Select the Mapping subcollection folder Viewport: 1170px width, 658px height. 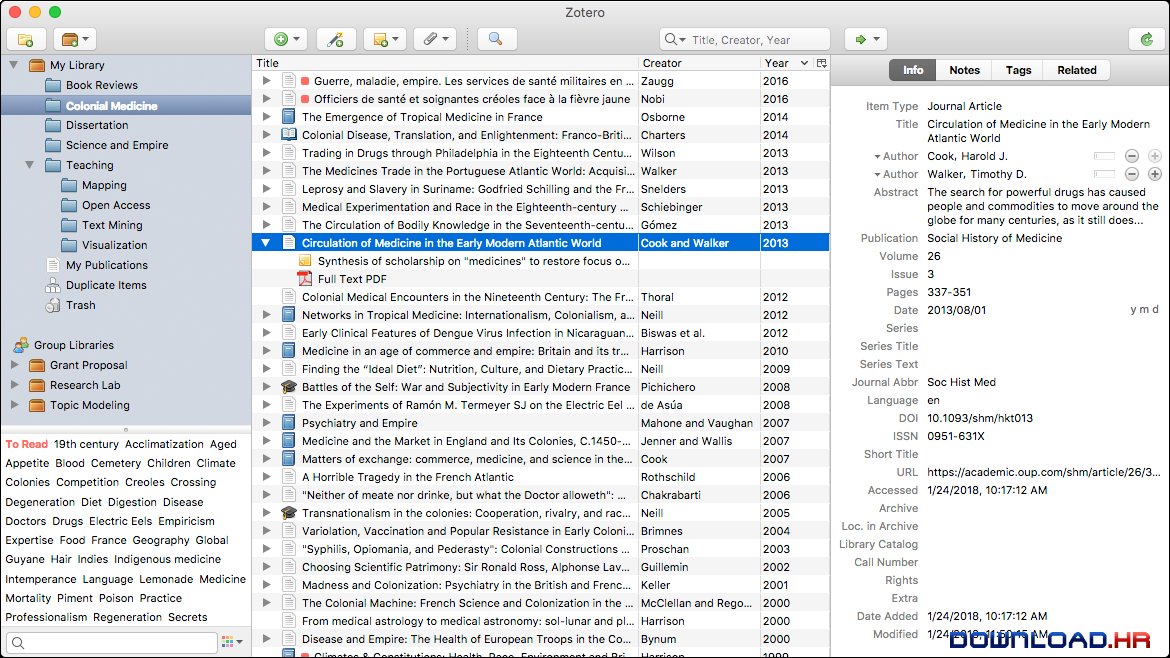104,185
